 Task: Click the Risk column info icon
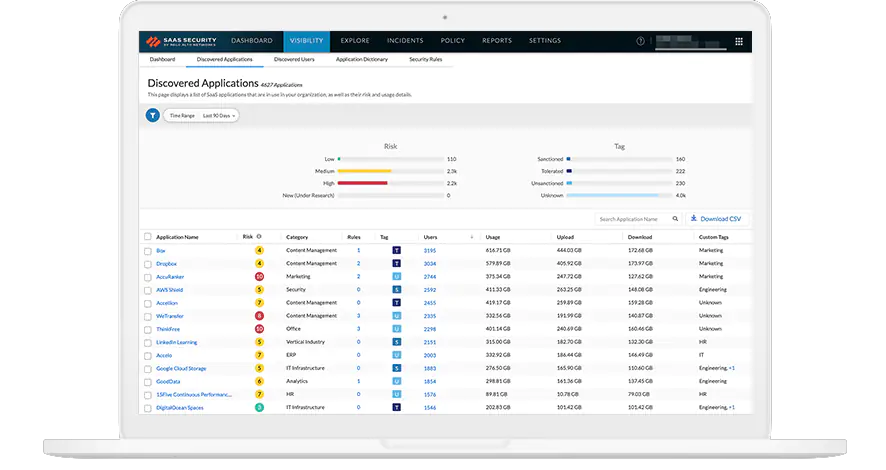pyautogui.click(x=259, y=237)
